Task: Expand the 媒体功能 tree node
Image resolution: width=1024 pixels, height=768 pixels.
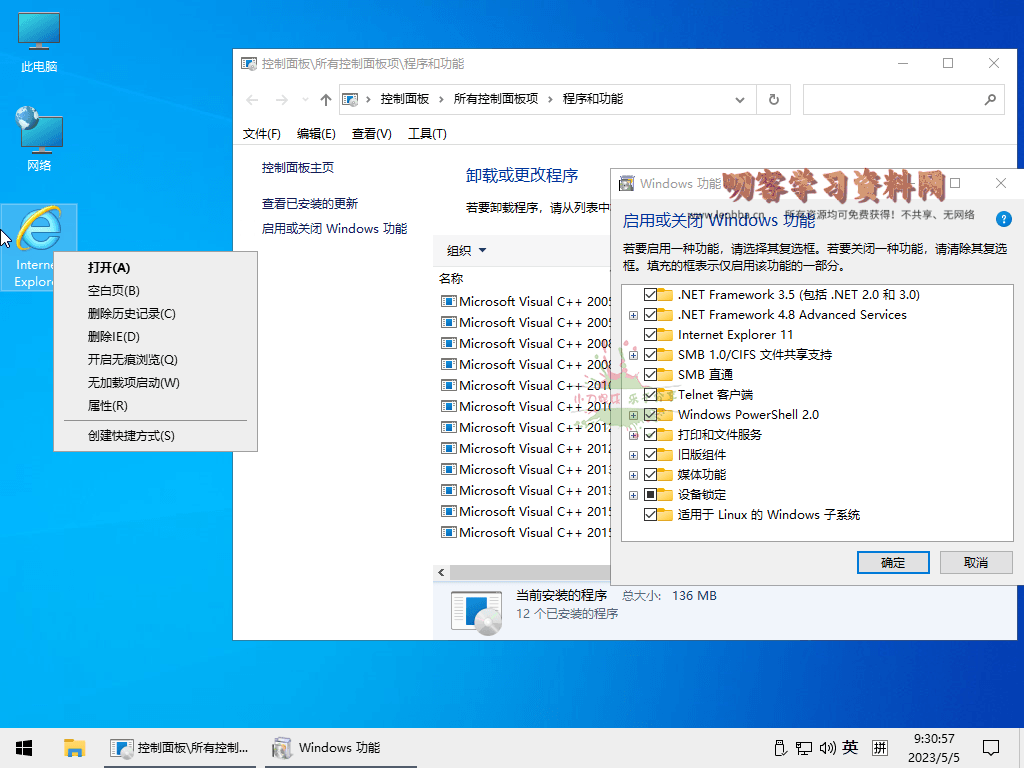Action: pos(632,474)
